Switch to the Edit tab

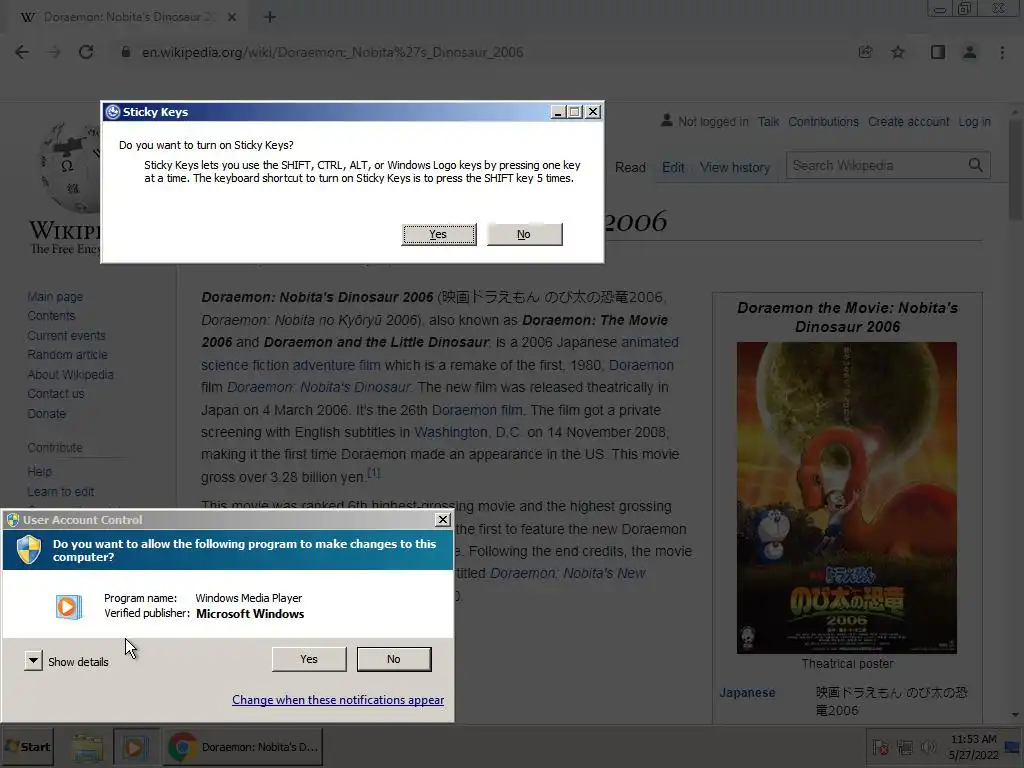click(673, 167)
